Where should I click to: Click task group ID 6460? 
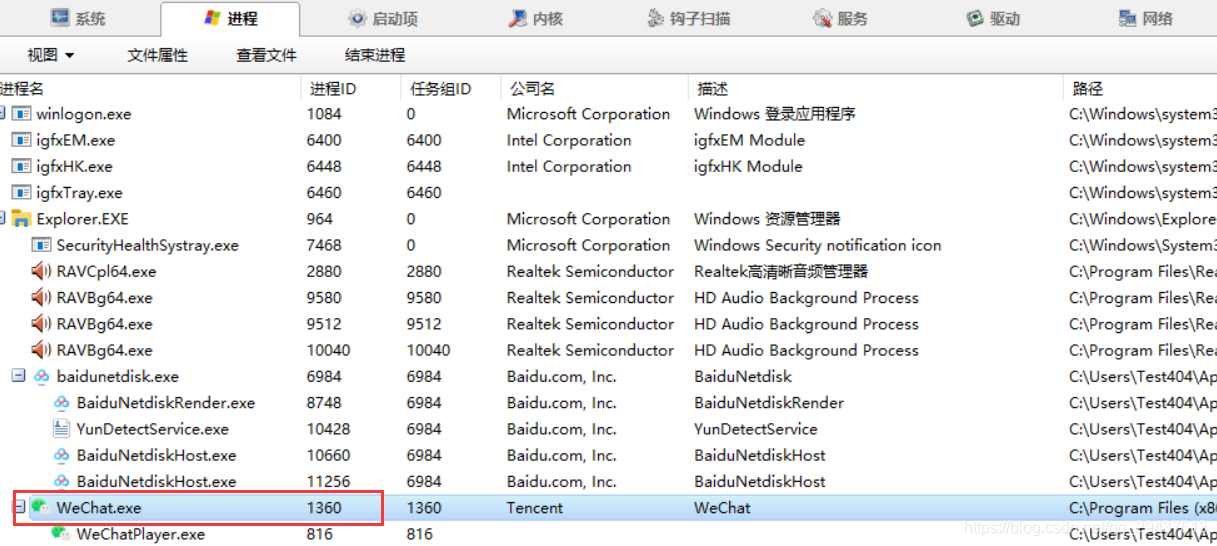point(424,192)
